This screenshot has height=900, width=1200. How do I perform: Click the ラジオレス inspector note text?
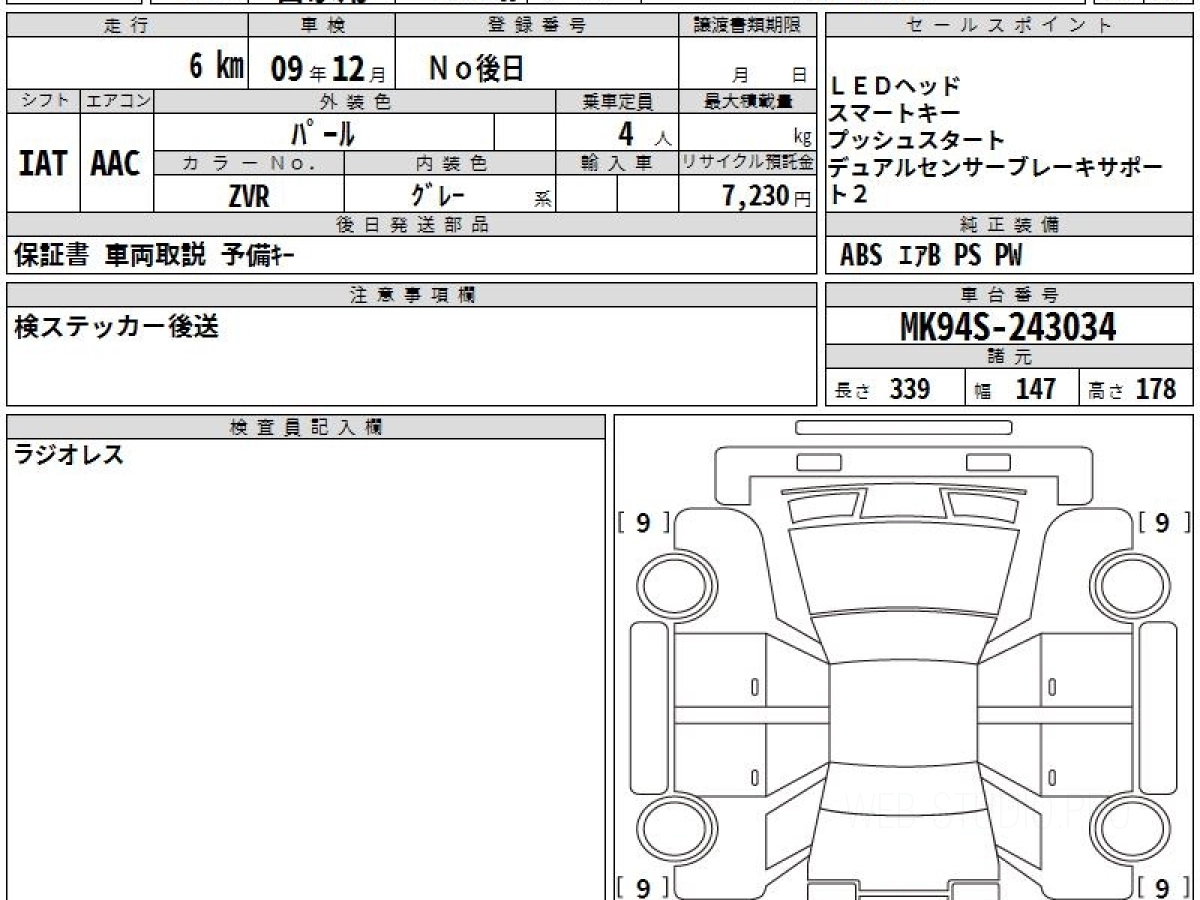[x=69, y=456]
